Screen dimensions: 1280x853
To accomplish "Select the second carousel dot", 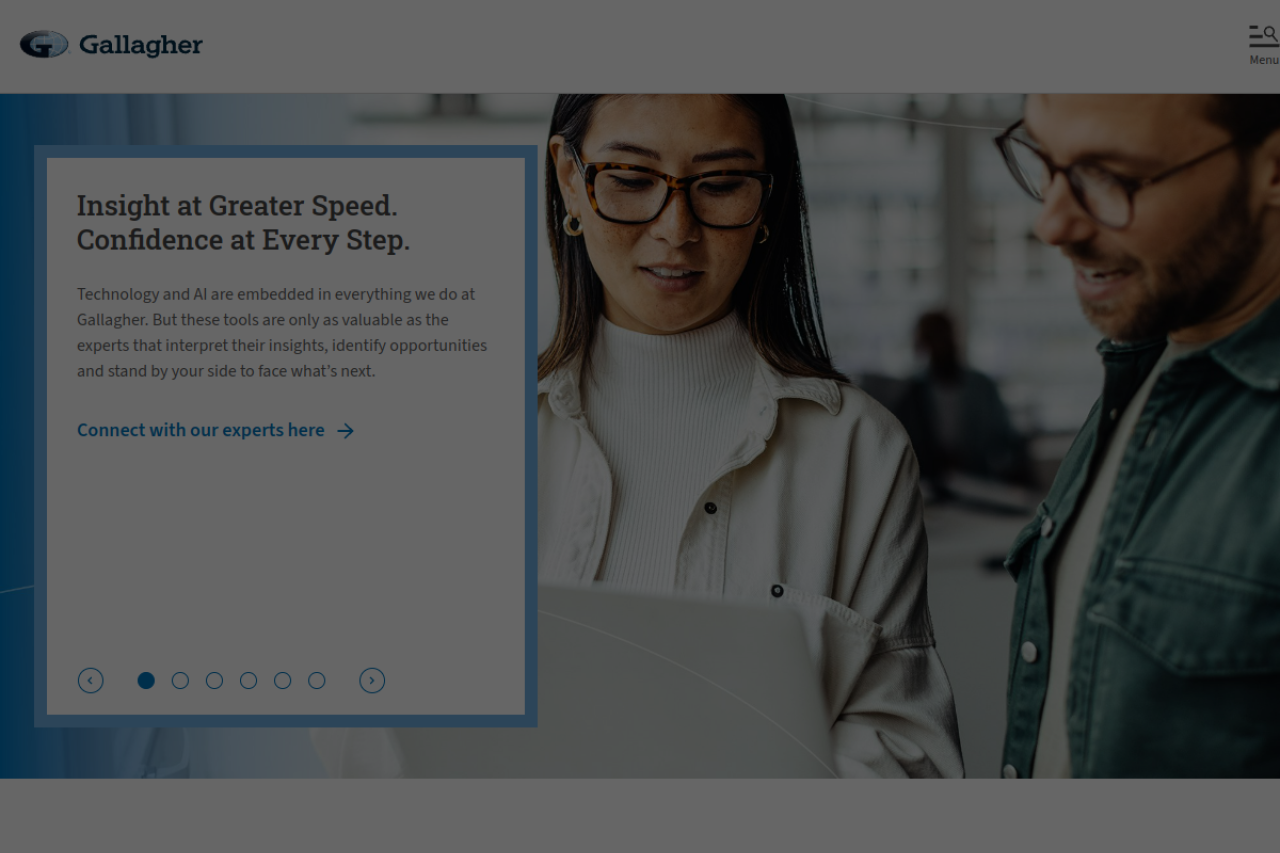I will click(180, 681).
